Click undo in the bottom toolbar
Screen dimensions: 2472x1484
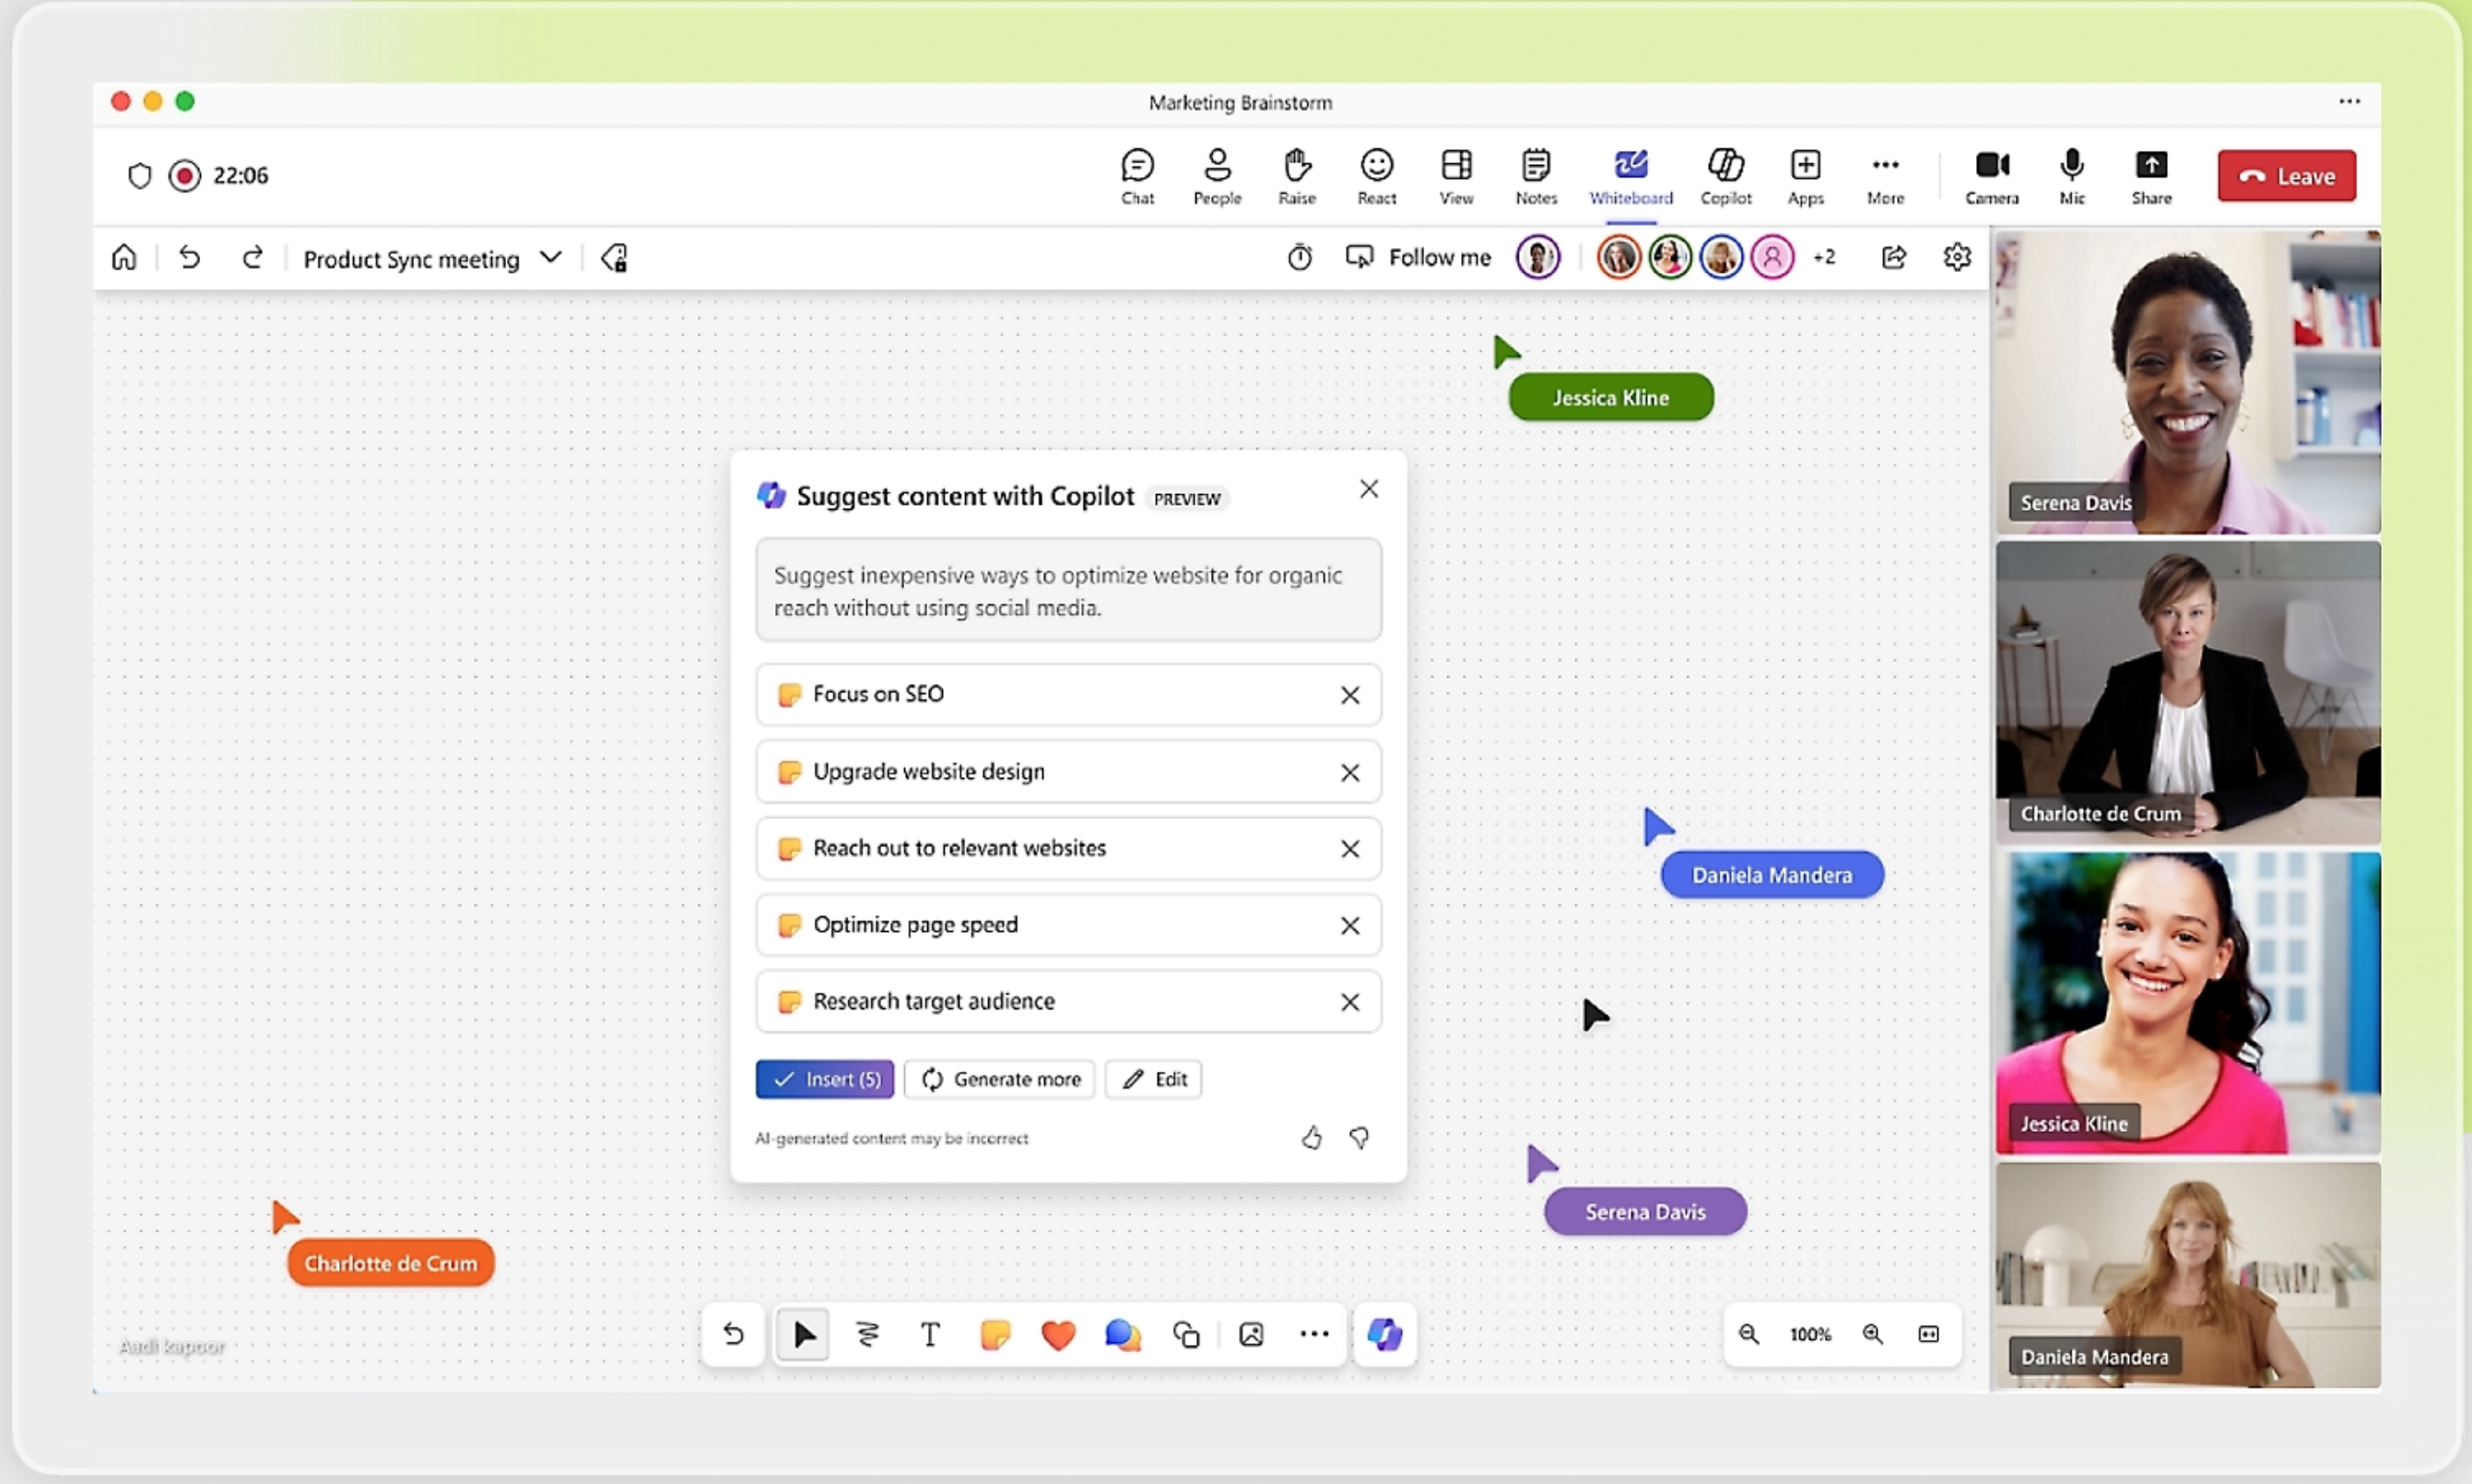733,1334
